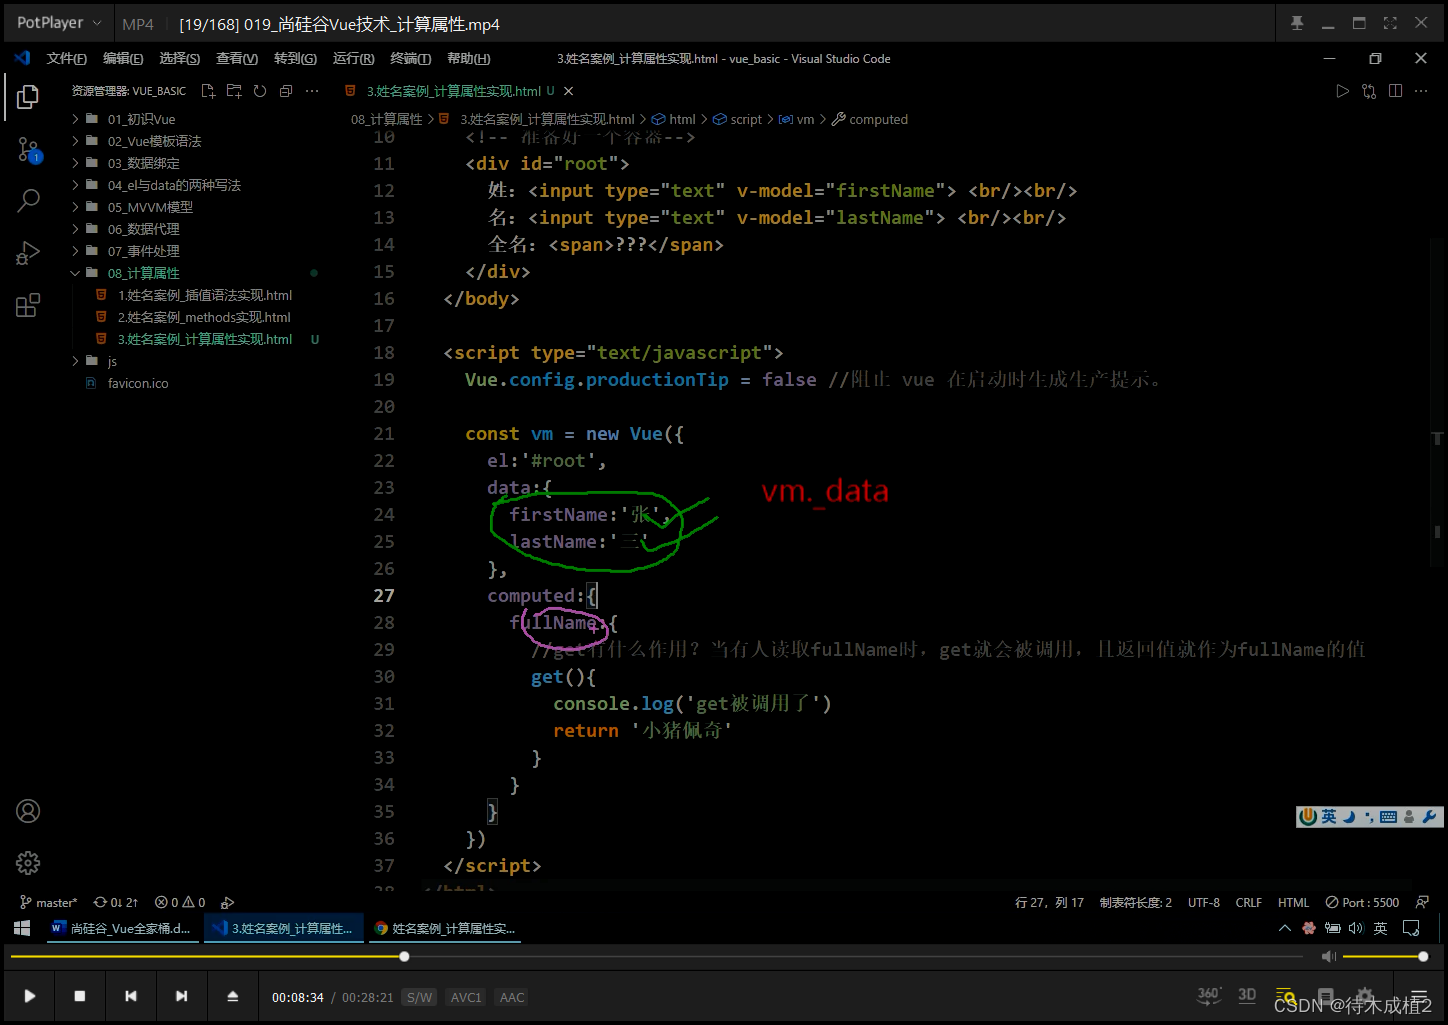Click the PotPlayer seek bar handle
The width and height of the screenshot is (1448, 1025).
[x=404, y=957]
